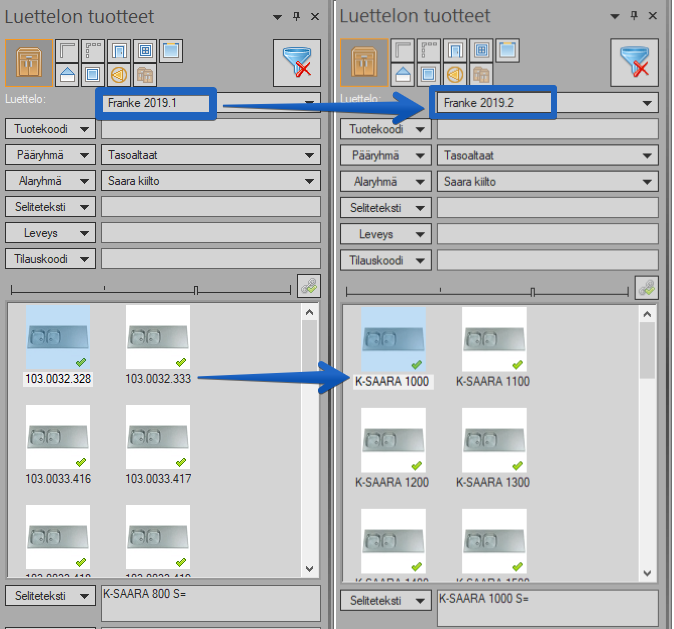Select sink thumbnail 103.0033.416
Screen dimensions: 674x629
(58, 437)
